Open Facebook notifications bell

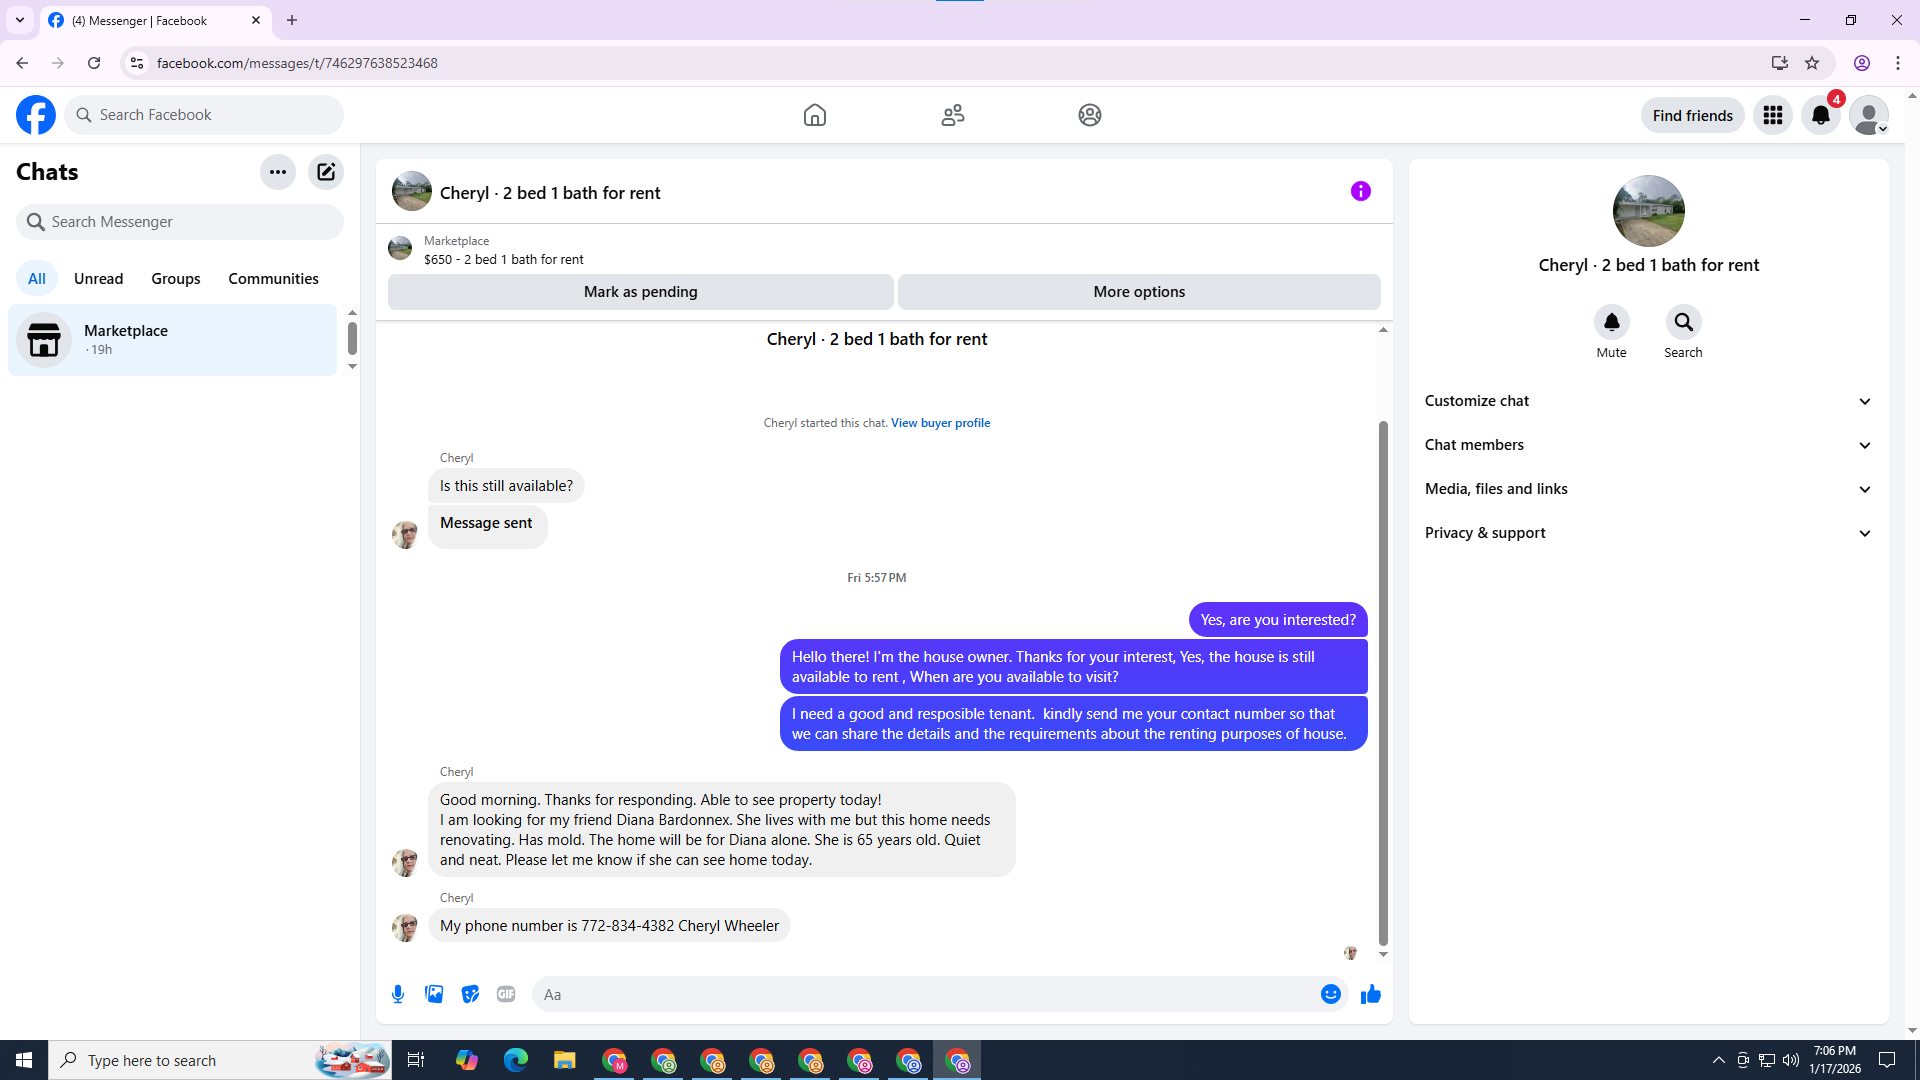pyautogui.click(x=1820, y=115)
